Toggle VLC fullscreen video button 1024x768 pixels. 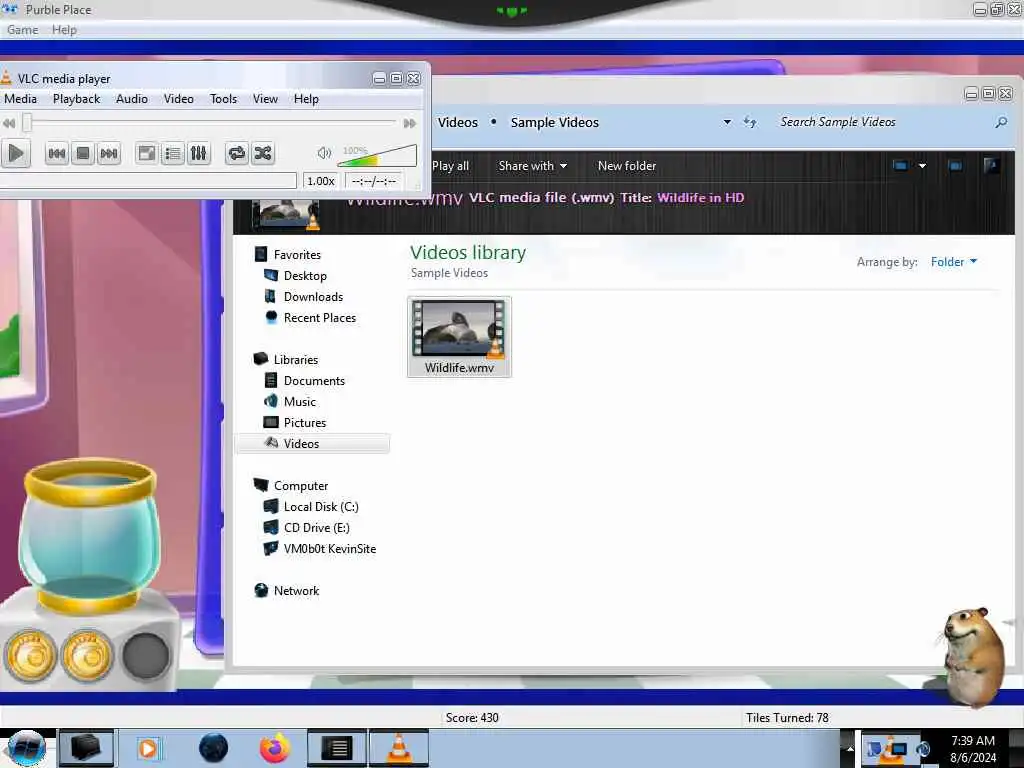point(146,153)
